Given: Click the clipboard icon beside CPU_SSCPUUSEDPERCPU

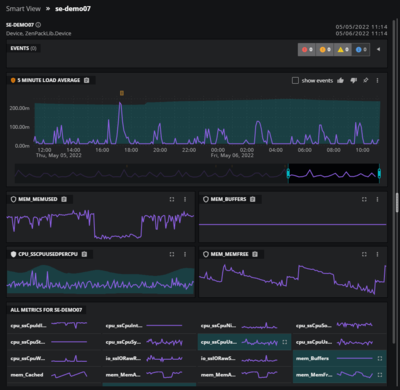Looking at the screenshot, I should 84,254.
